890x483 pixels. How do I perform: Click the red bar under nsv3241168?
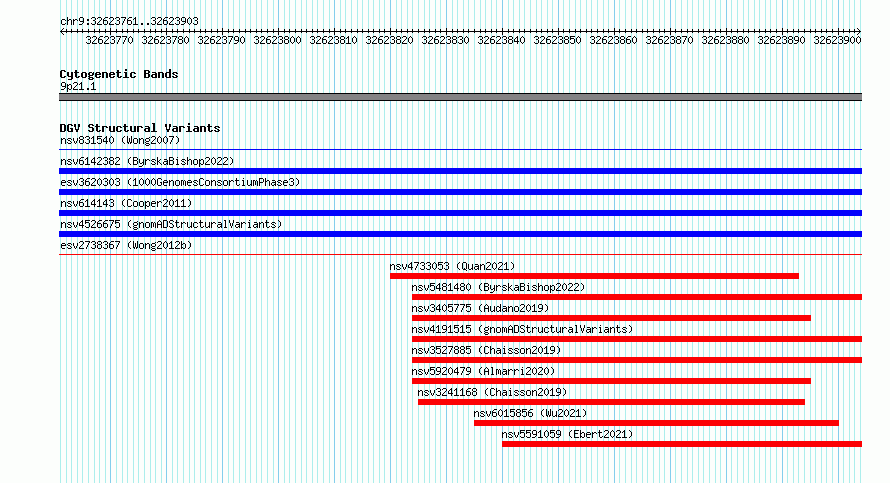(x=611, y=402)
